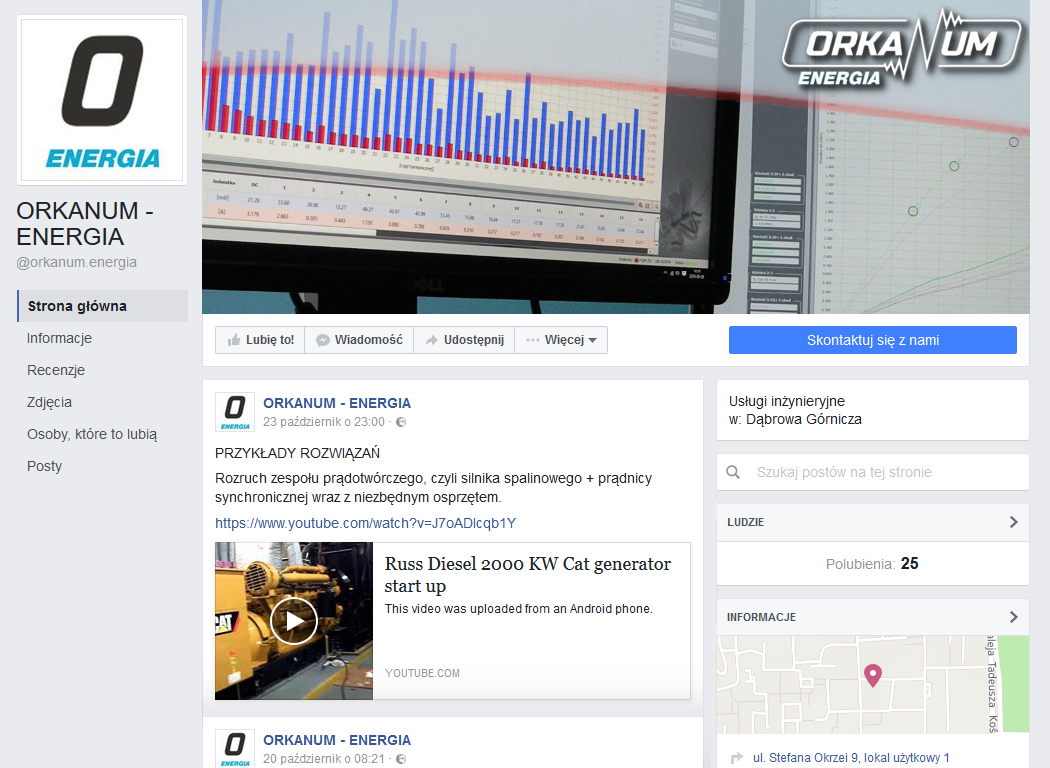This screenshot has width=1050, height=768.
Task: Click Skontaktuj się z nami button
Action: [x=872, y=340]
